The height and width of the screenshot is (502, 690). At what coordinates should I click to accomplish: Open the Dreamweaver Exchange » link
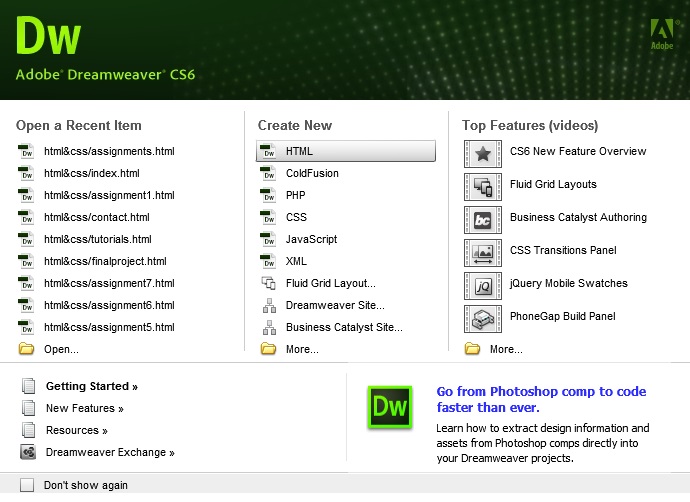pyautogui.click(x=110, y=452)
